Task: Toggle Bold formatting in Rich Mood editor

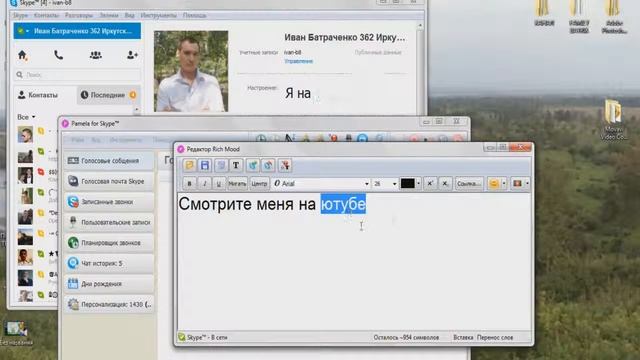Action: pos(189,184)
